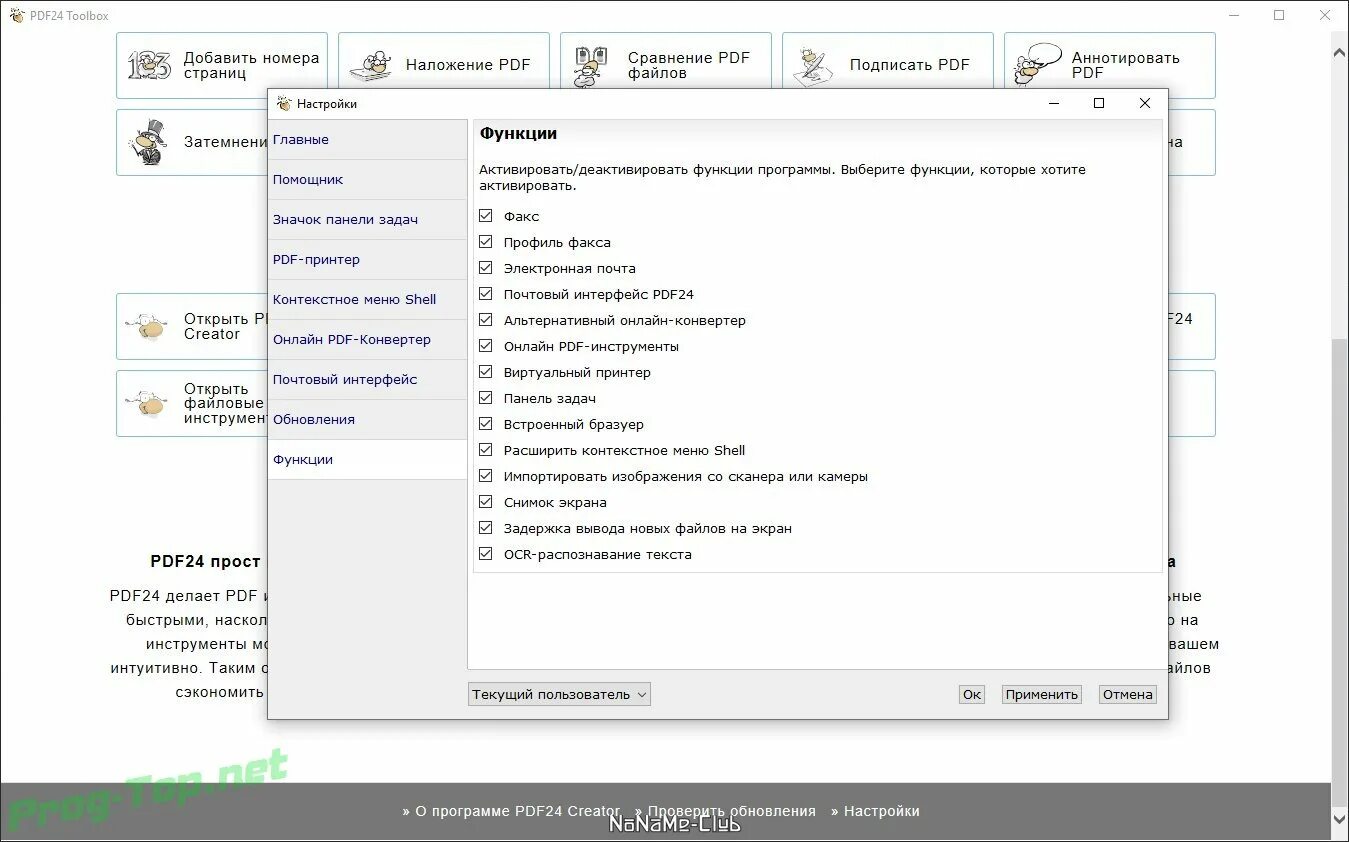Switch to the 'Помощник' settings section

click(x=367, y=180)
